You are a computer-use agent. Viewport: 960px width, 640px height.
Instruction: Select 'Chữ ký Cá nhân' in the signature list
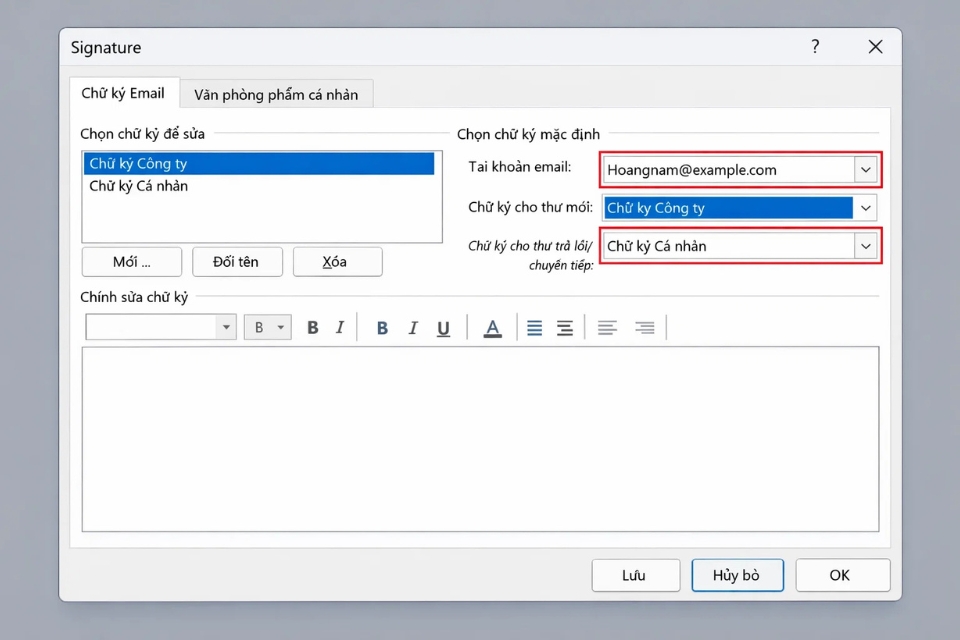click(x=138, y=185)
